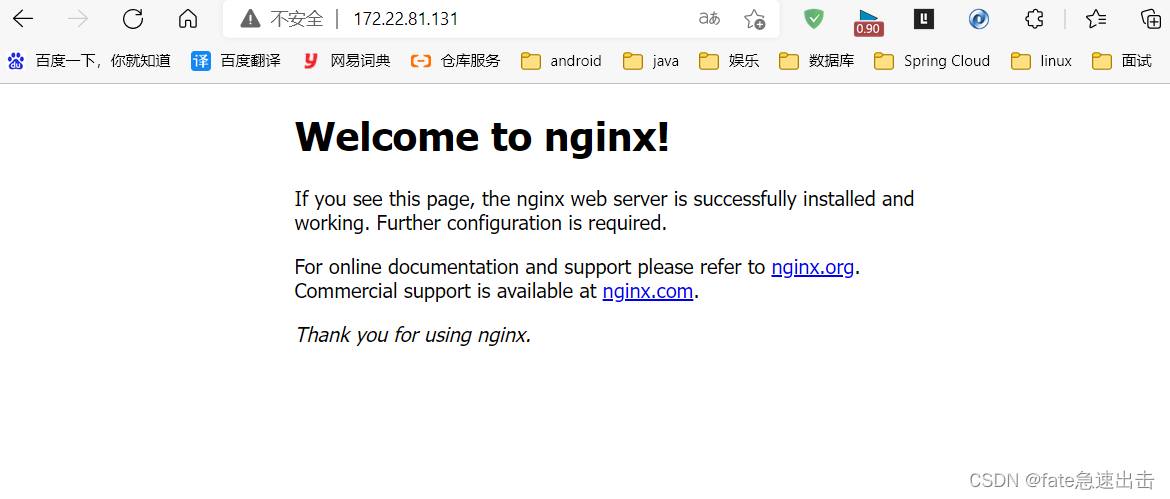Open the 百度翻译 bookmark
This screenshot has width=1170, height=499.
pyautogui.click(x=236, y=61)
